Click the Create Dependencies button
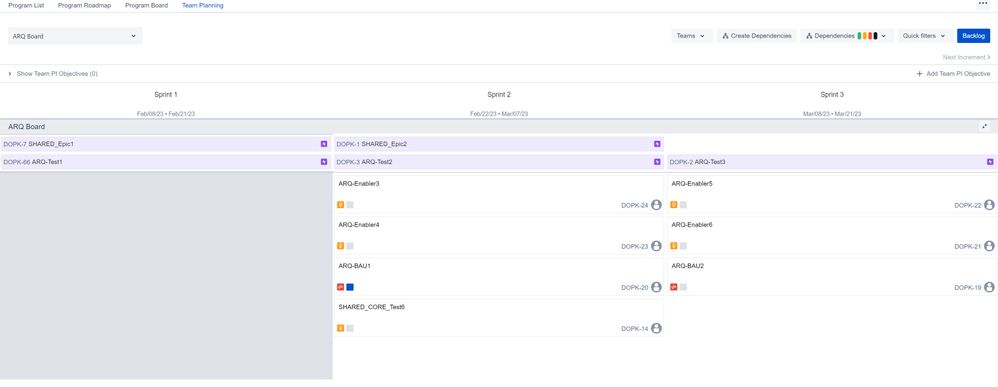Viewport: 998px width, 387px height. [756, 36]
